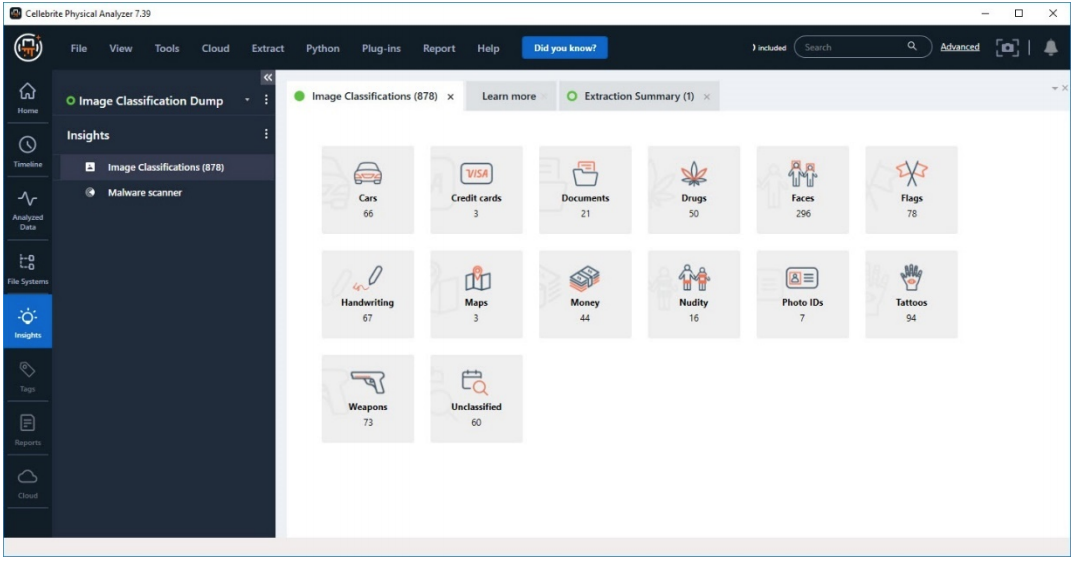Select Image Classifications (878) in Insights list
1076x562 pixels.
167,167
